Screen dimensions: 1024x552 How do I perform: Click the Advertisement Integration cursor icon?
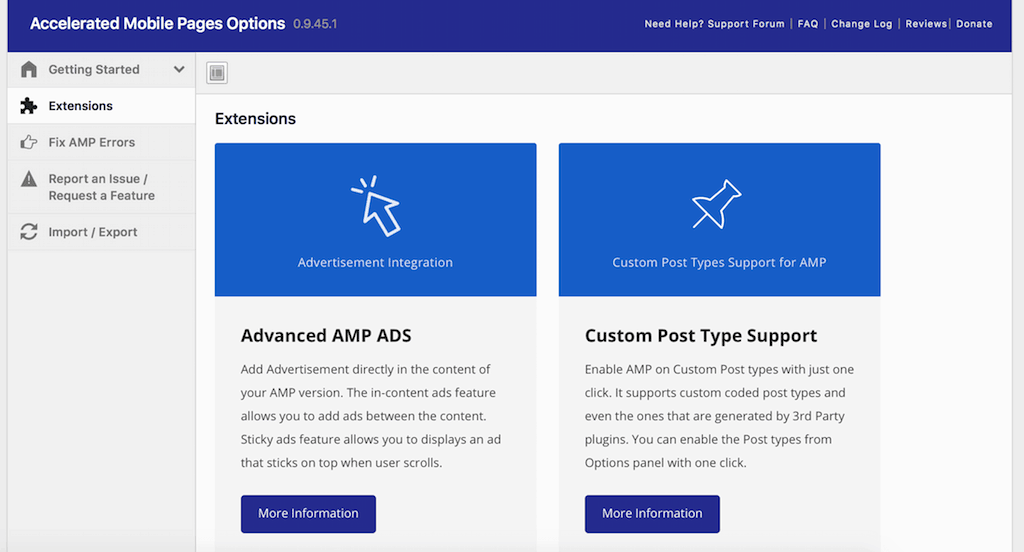point(376,206)
